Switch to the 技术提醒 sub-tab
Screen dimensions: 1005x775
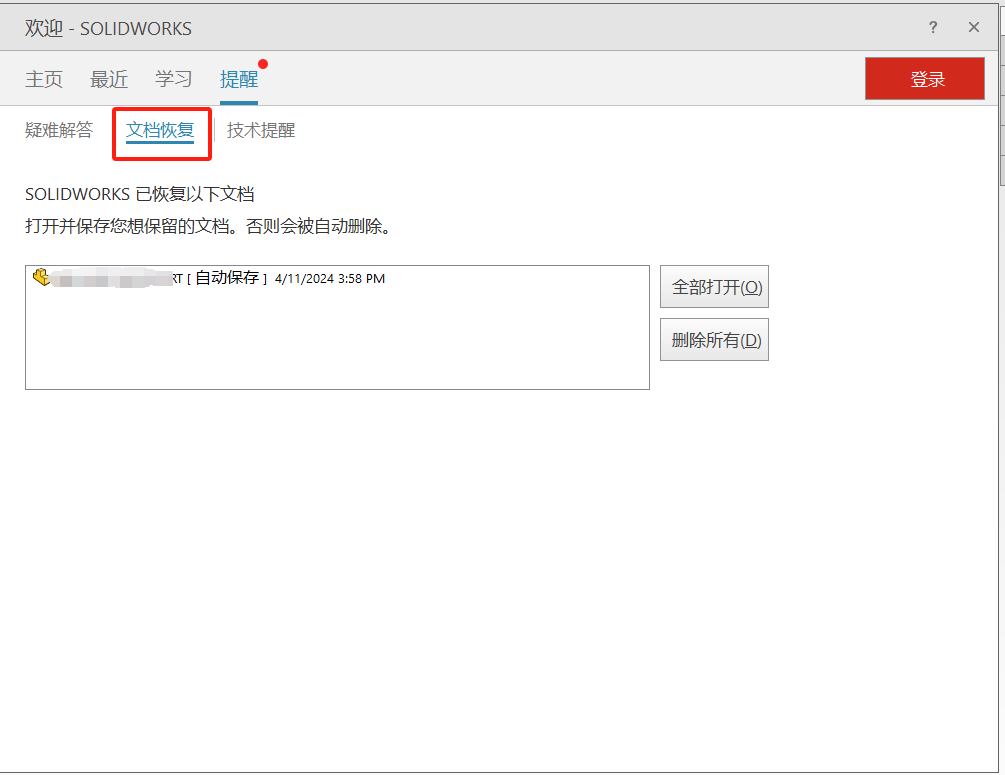[261, 131]
